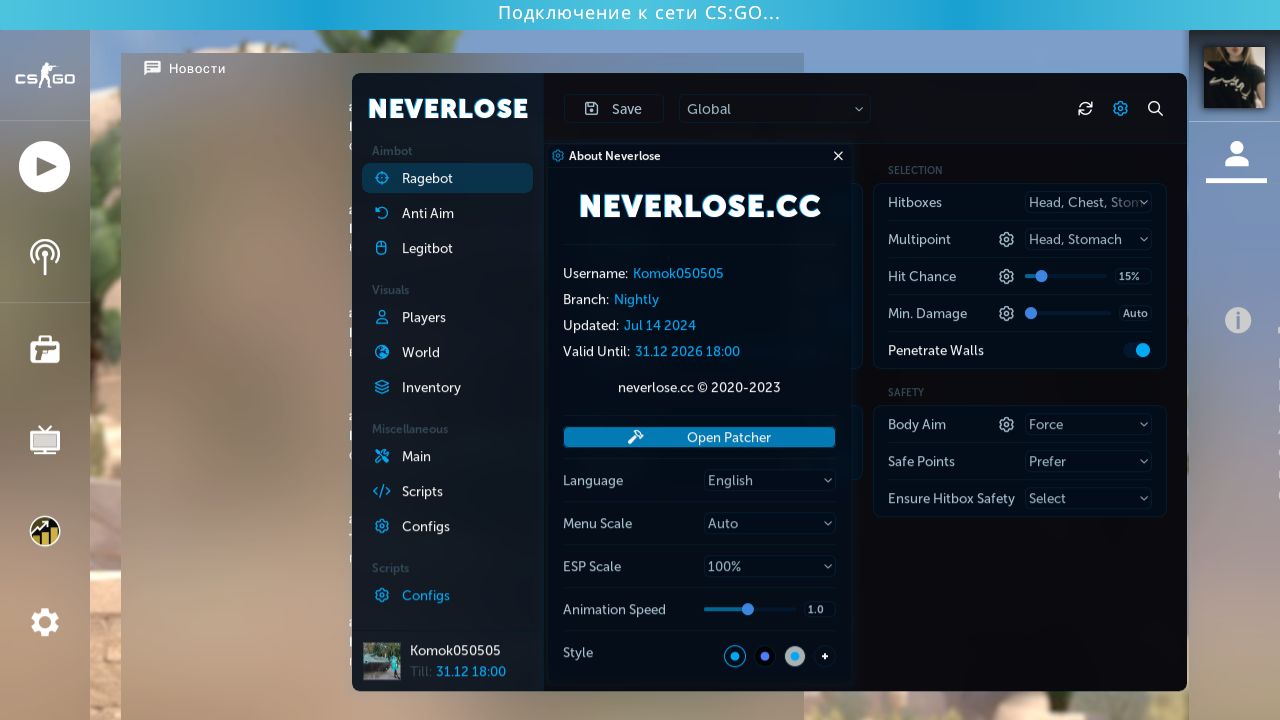Click the Новости chat icon

coord(152,68)
